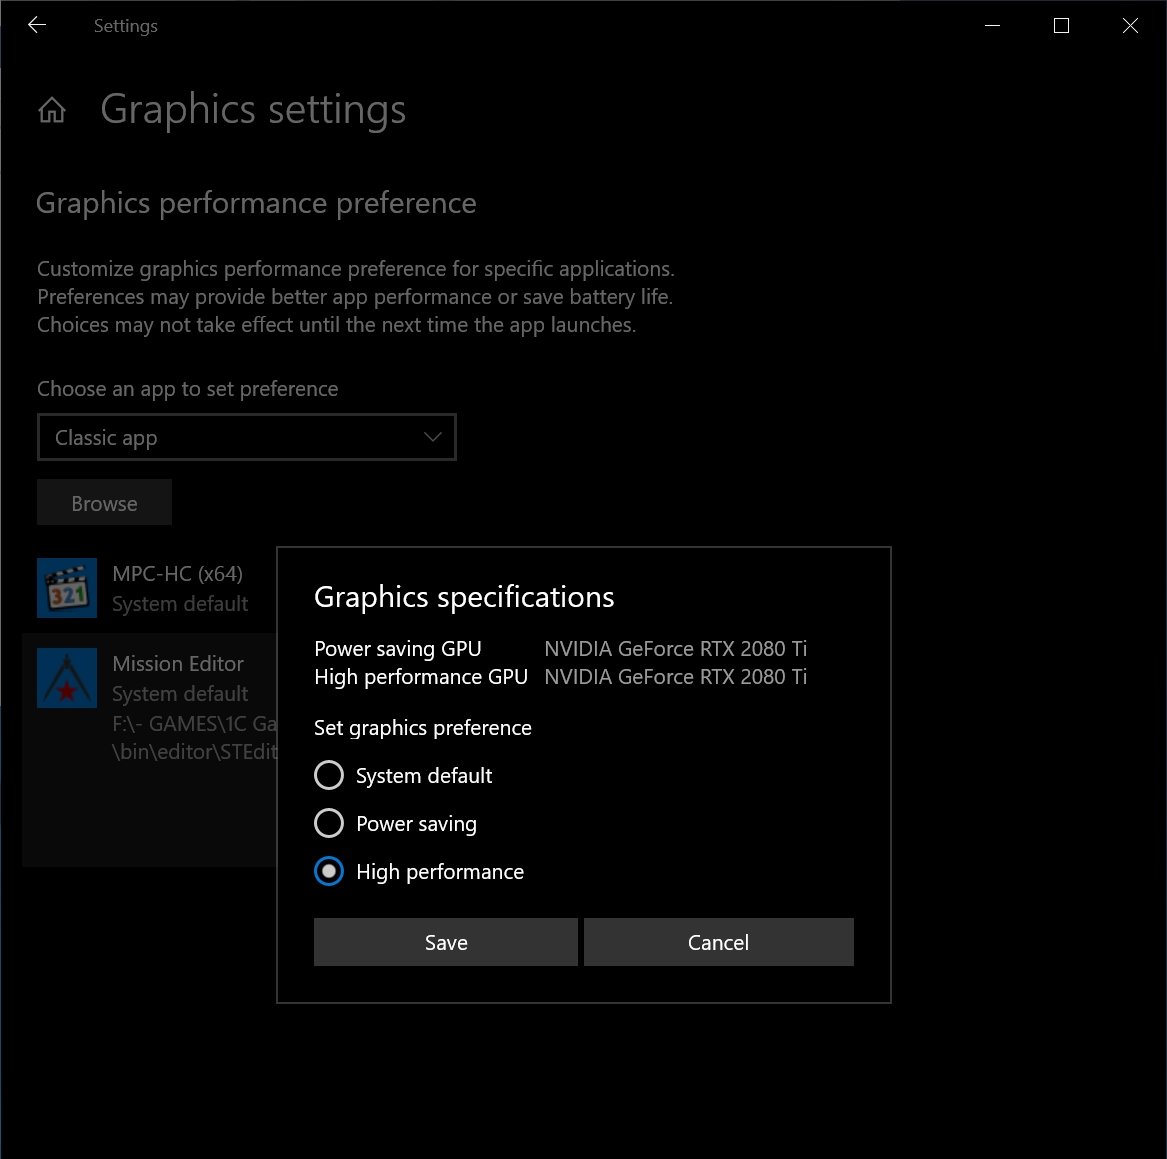Viewport: 1167px width, 1159px height.
Task: Click MPC-HC (x64) app name
Action: pos(178,574)
